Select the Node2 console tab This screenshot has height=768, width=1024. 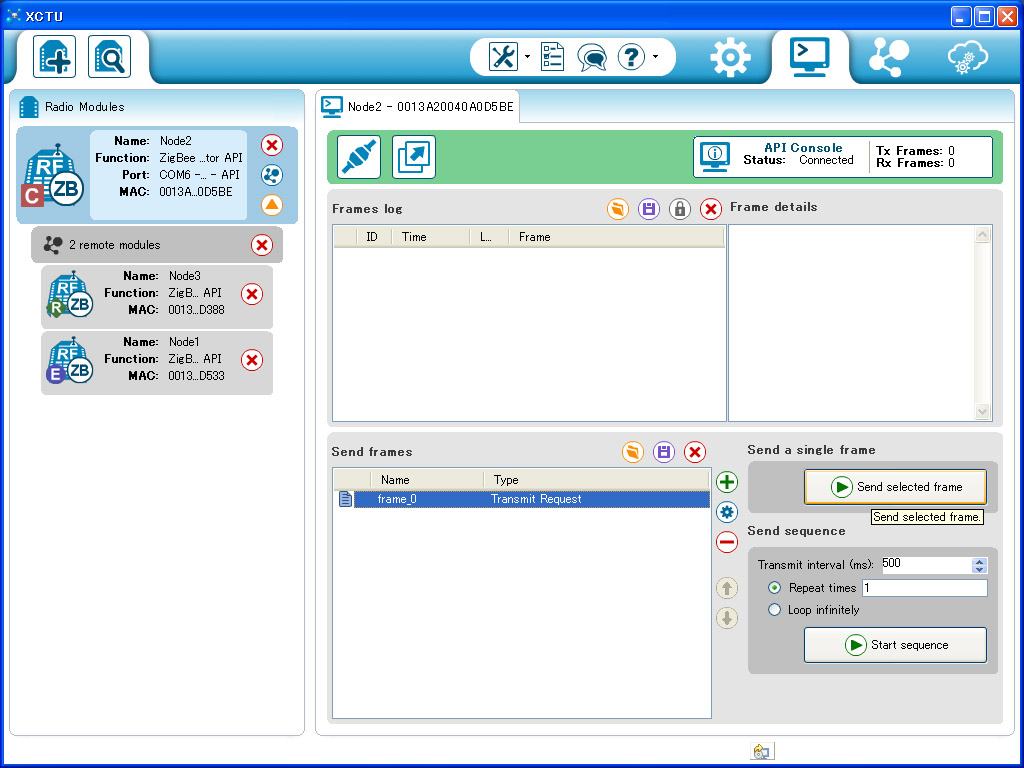418,106
